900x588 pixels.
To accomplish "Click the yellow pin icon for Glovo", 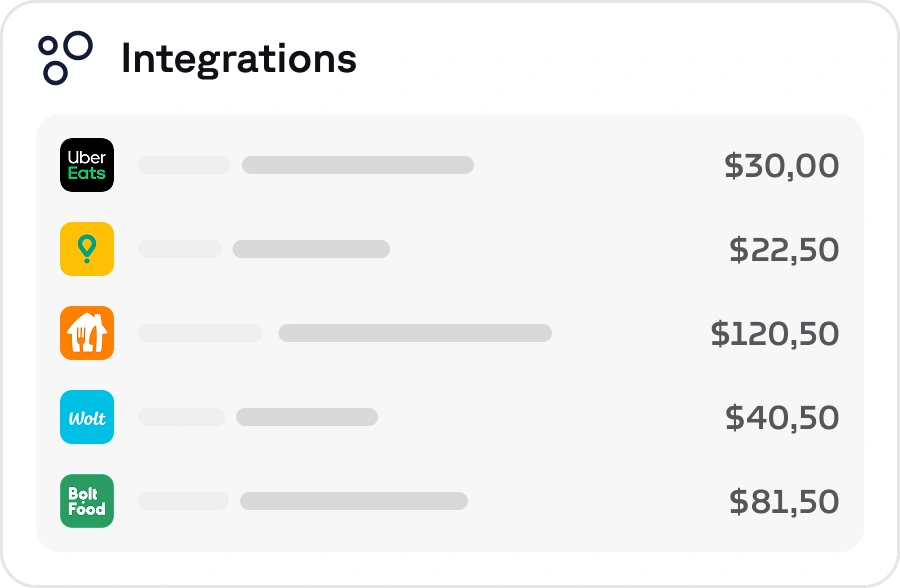I will tap(87, 249).
